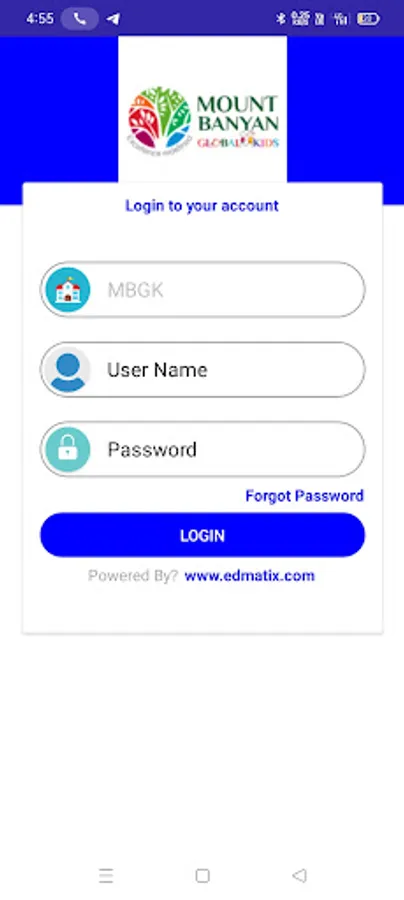
Task: Tap the battery indicator icon
Action: click(368, 19)
